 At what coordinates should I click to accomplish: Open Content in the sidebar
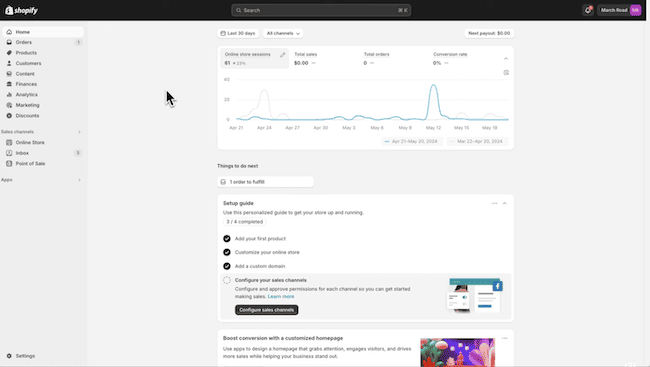tap(43, 74)
